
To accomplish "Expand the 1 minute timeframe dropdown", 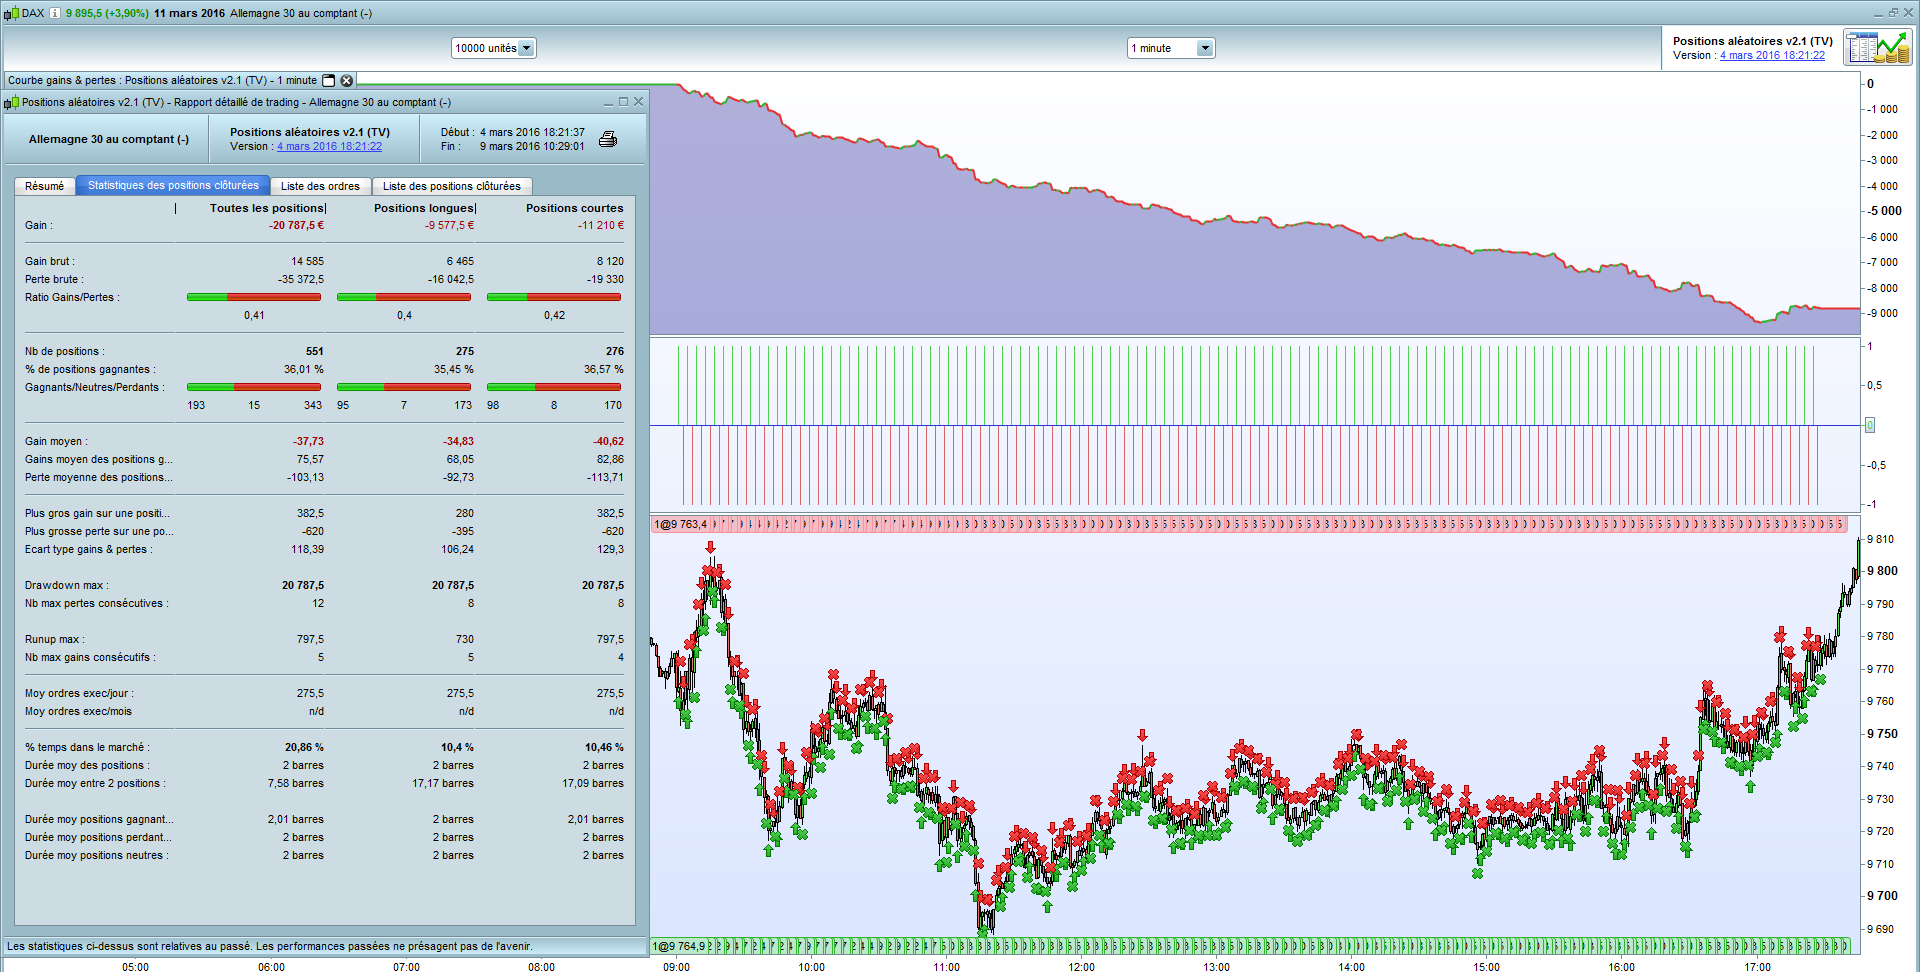I will pyautogui.click(x=1171, y=48).
